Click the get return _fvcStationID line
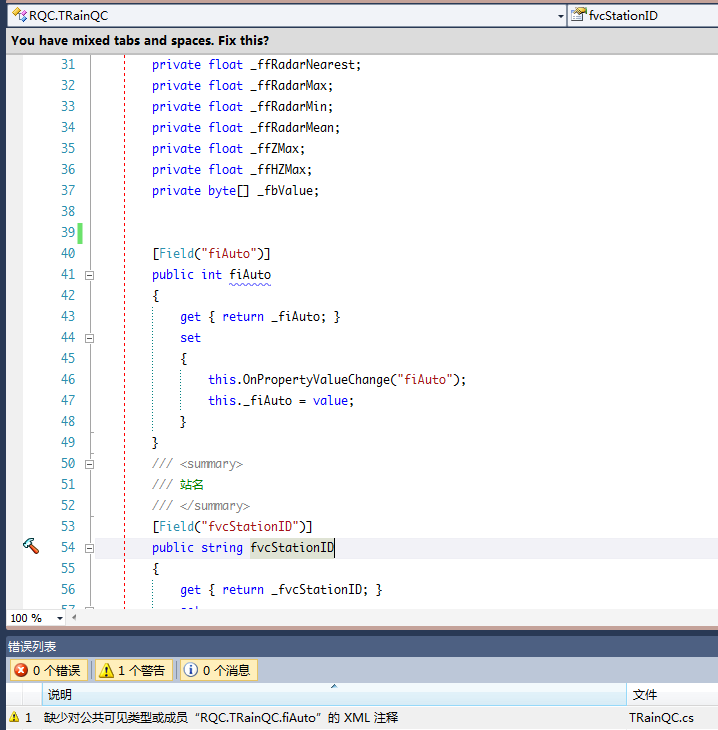The height and width of the screenshot is (730, 718). coord(281,589)
